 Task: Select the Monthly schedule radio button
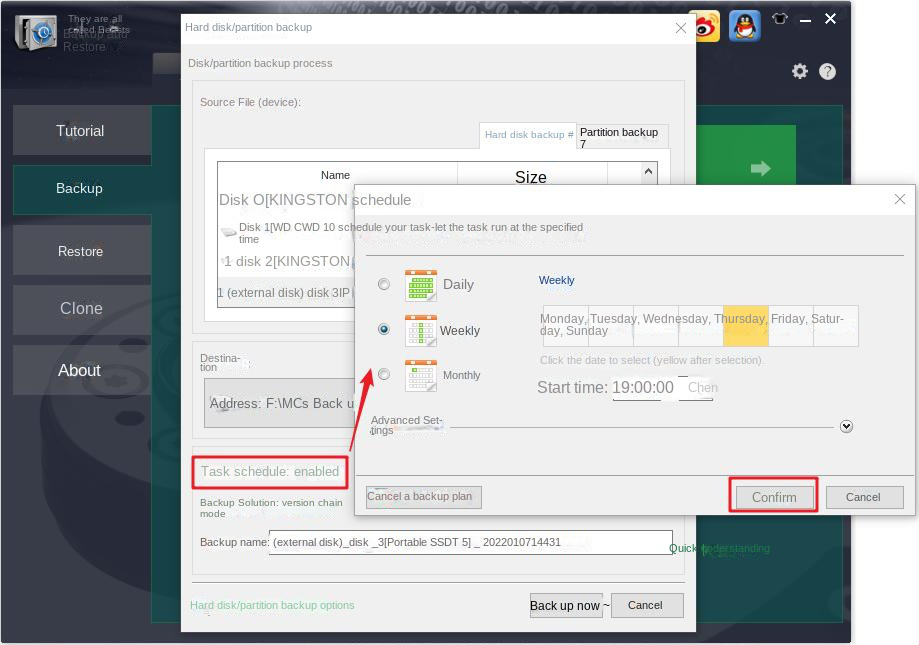(x=383, y=373)
